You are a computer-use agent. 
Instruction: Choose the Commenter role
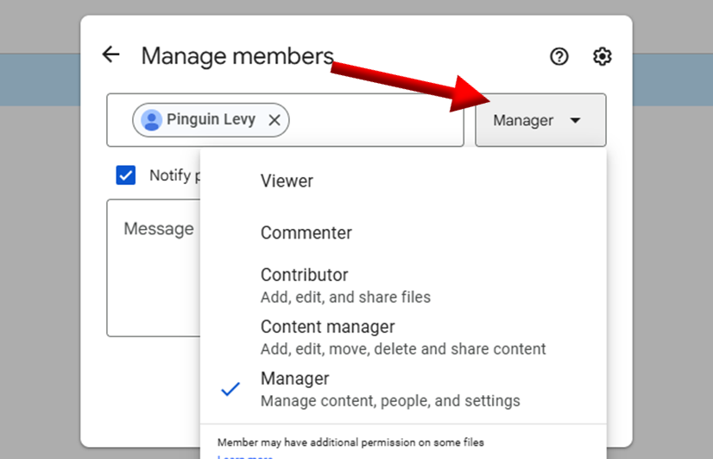306,233
